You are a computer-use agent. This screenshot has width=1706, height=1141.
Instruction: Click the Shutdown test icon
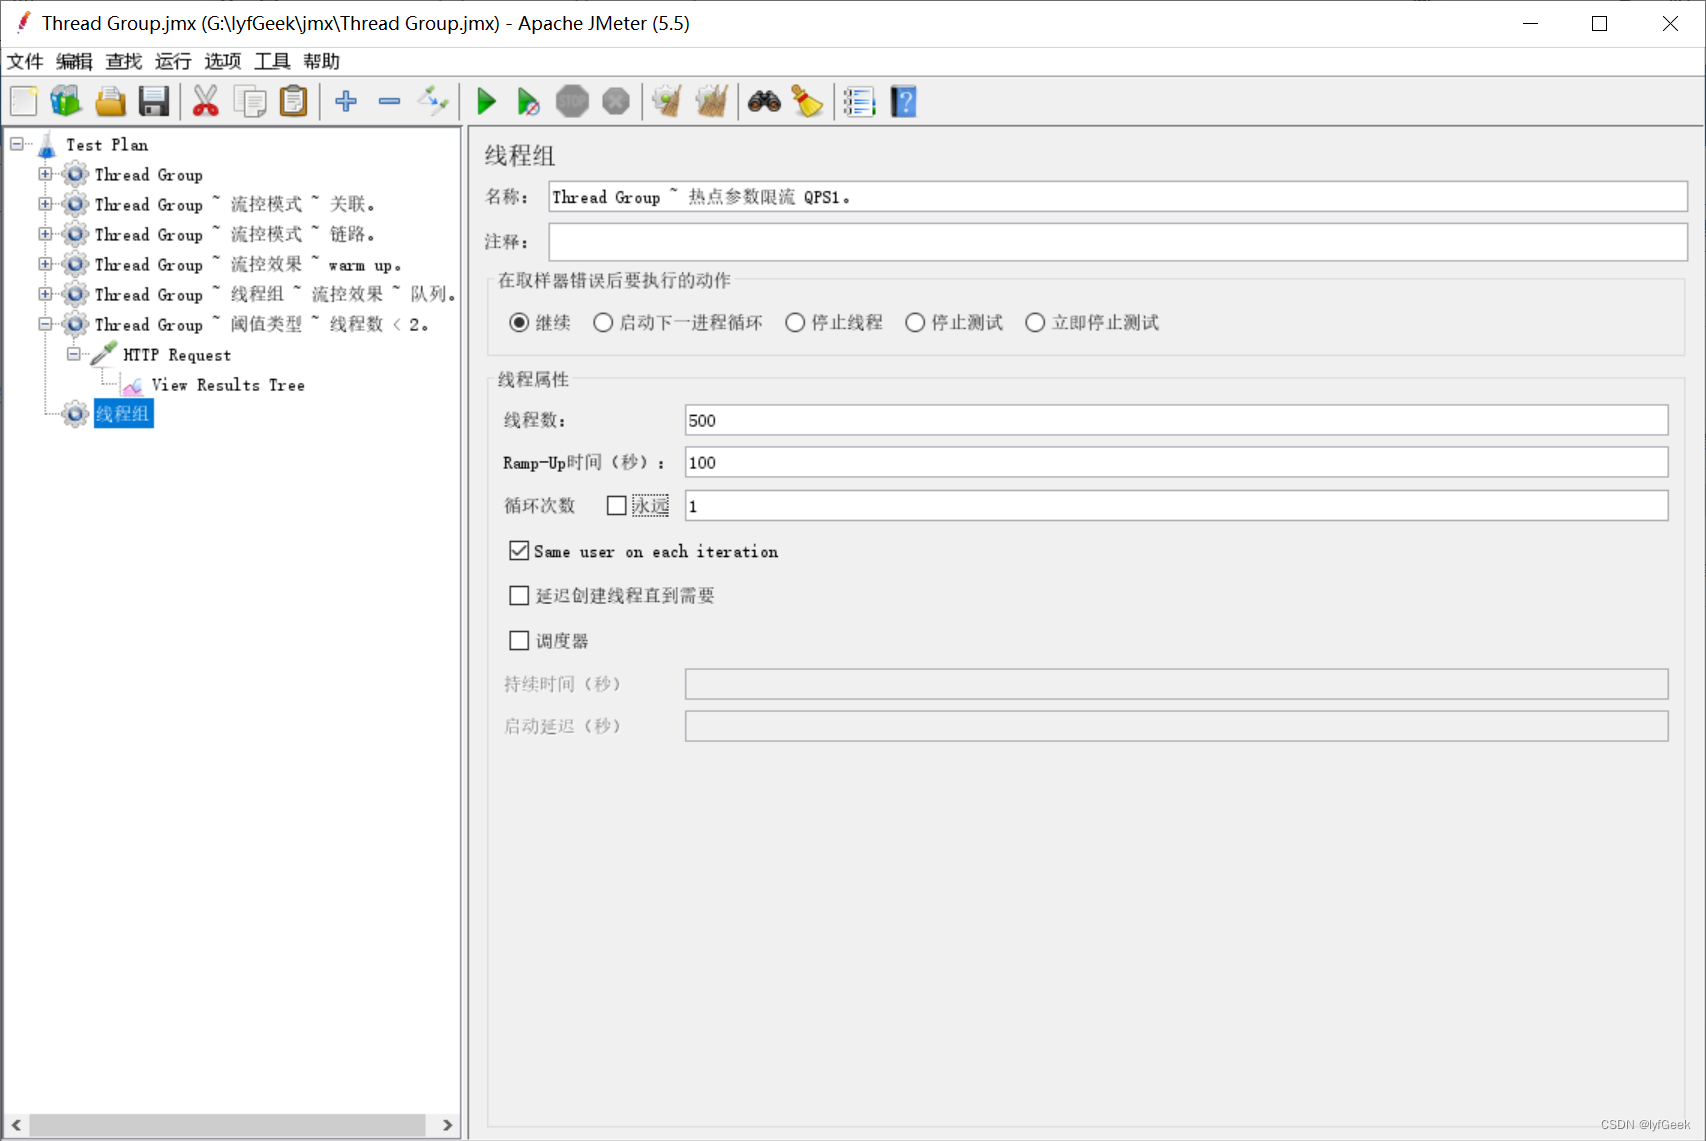coord(616,101)
